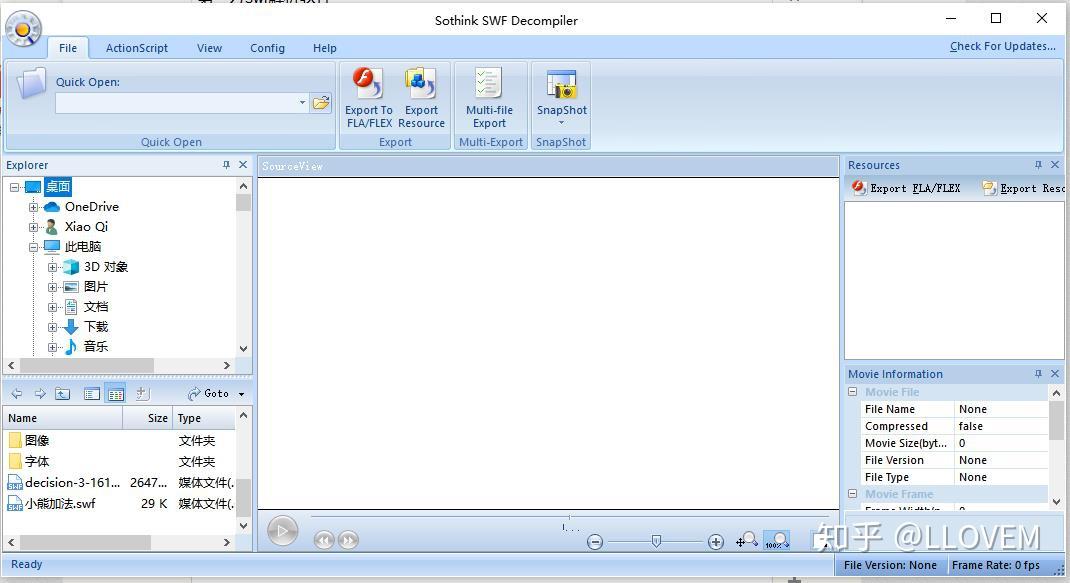This screenshot has width=1070, height=583.
Task: Click Export To FLA/FLEX ribbon button
Action: click(368, 98)
